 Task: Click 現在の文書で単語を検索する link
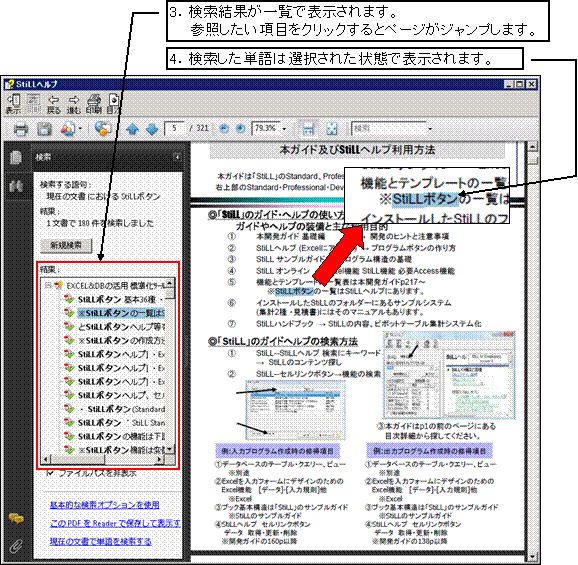tap(101, 541)
